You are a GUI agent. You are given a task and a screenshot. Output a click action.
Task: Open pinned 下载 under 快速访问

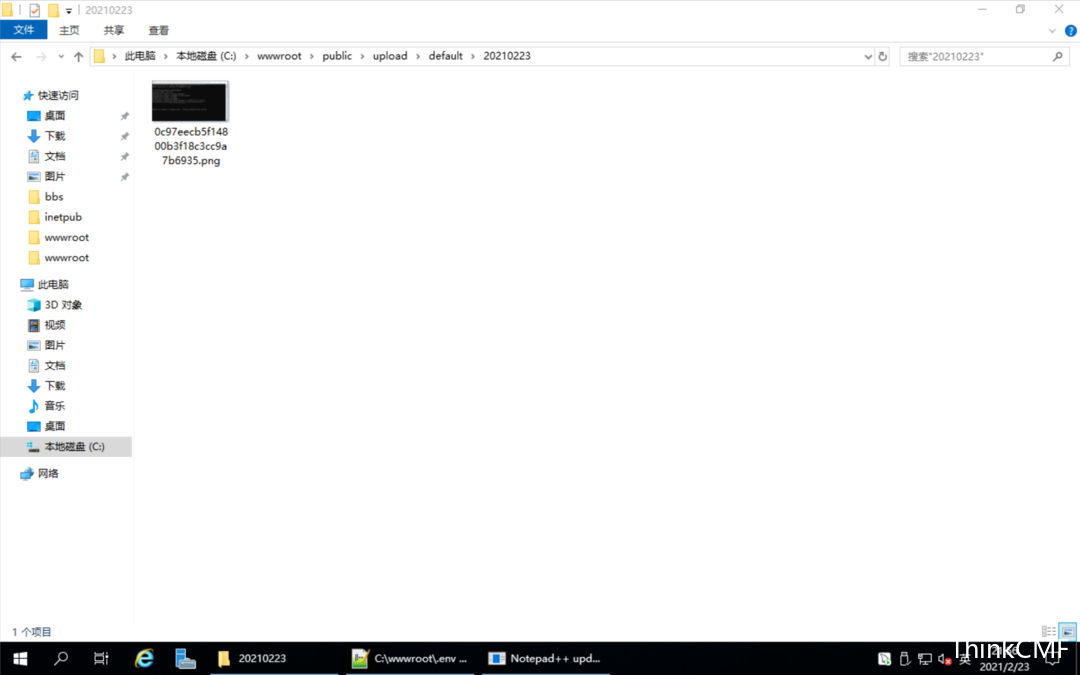pos(55,136)
